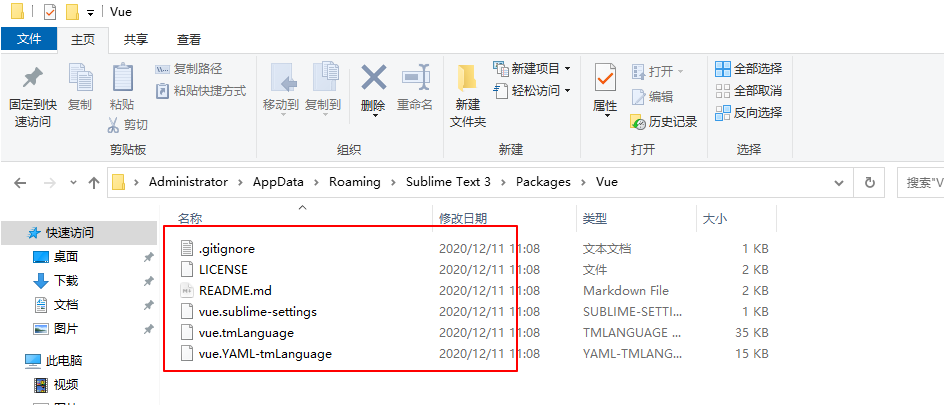Click the red X Delete icon

point(373,77)
